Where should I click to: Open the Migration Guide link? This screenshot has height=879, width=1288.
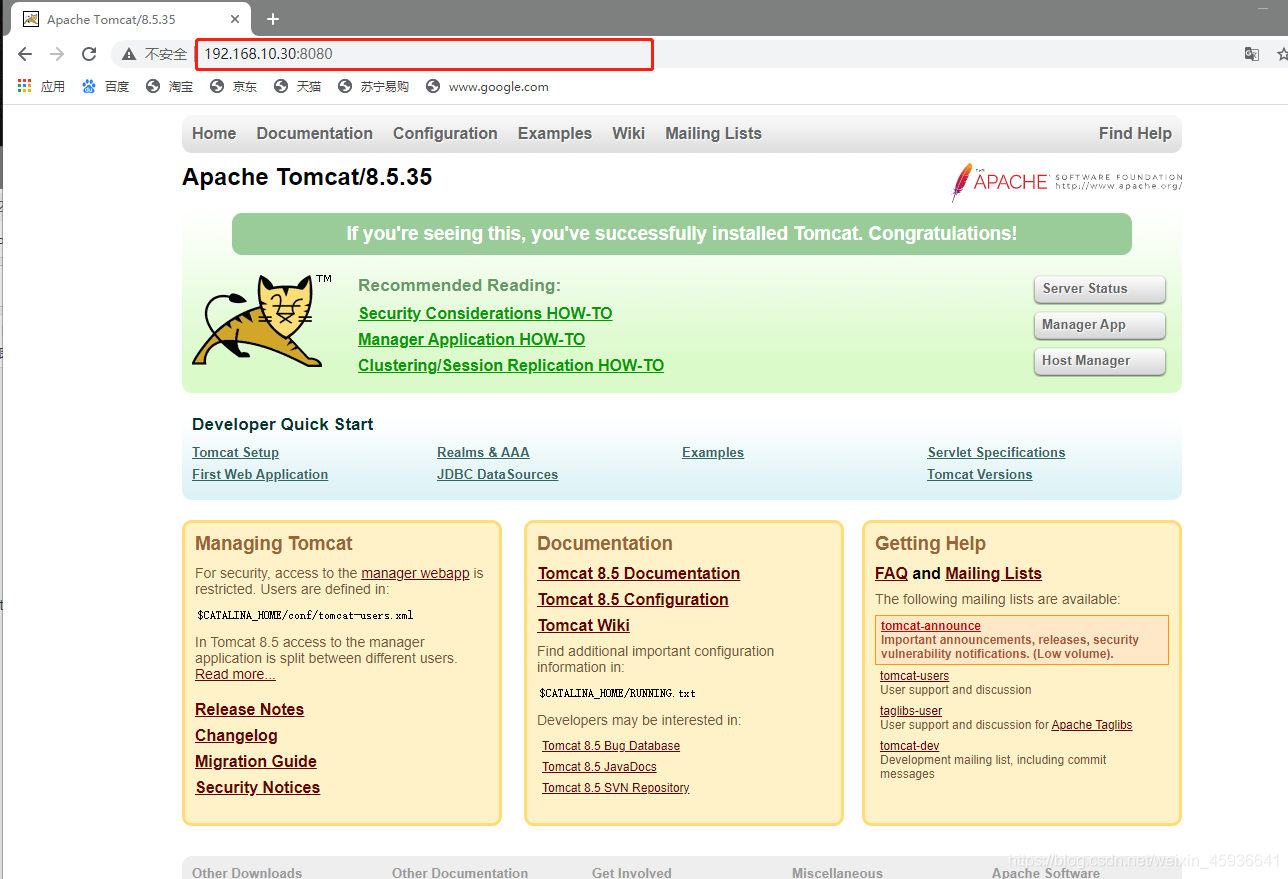pyautogui.click(x=256, y=761)
